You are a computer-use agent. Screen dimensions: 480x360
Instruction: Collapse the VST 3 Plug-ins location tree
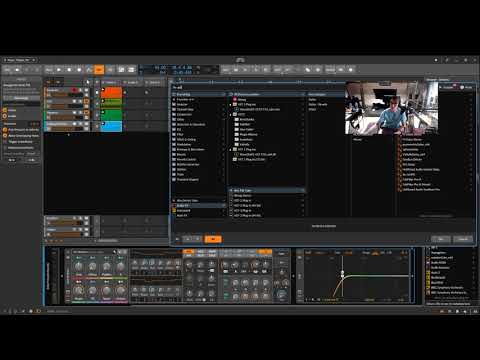[x=230, y=150]
